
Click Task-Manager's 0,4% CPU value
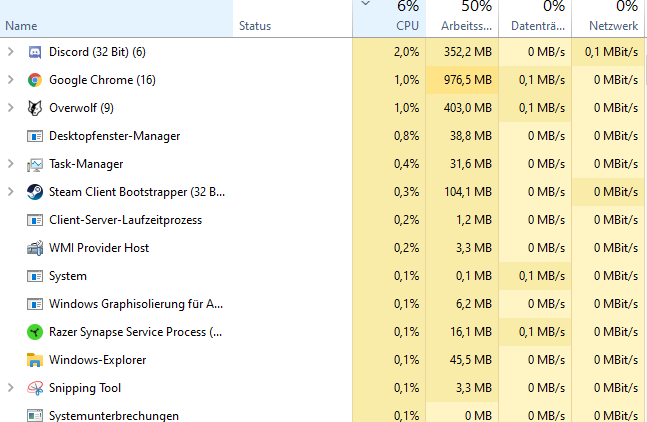pyautogui.click(x=406, y=164)
